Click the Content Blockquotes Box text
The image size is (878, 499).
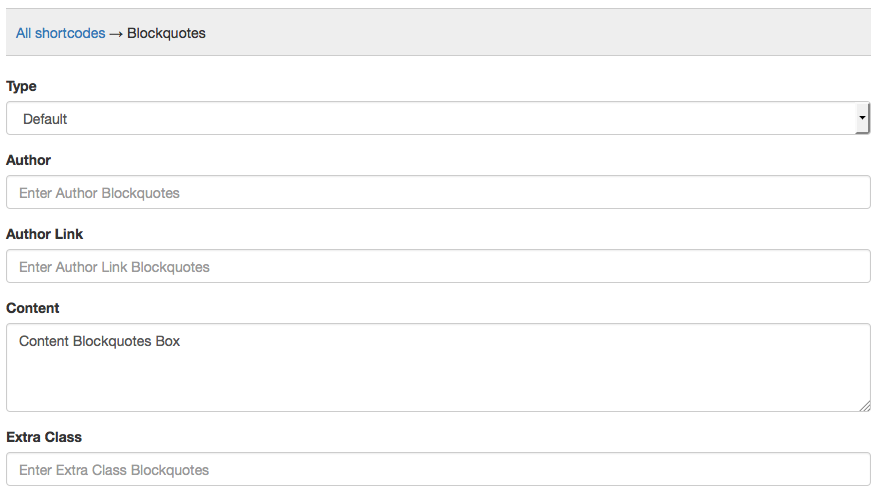(100, 341)
